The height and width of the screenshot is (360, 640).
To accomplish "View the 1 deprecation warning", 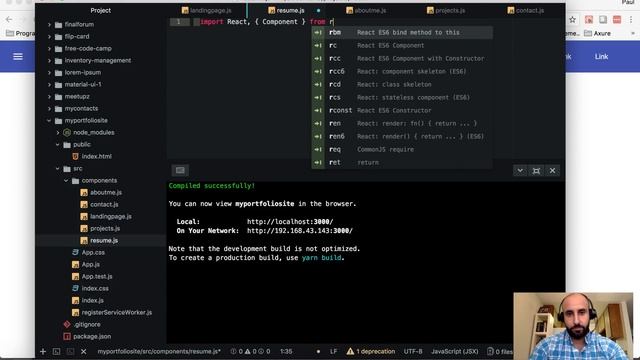I will tap(371, 351).
